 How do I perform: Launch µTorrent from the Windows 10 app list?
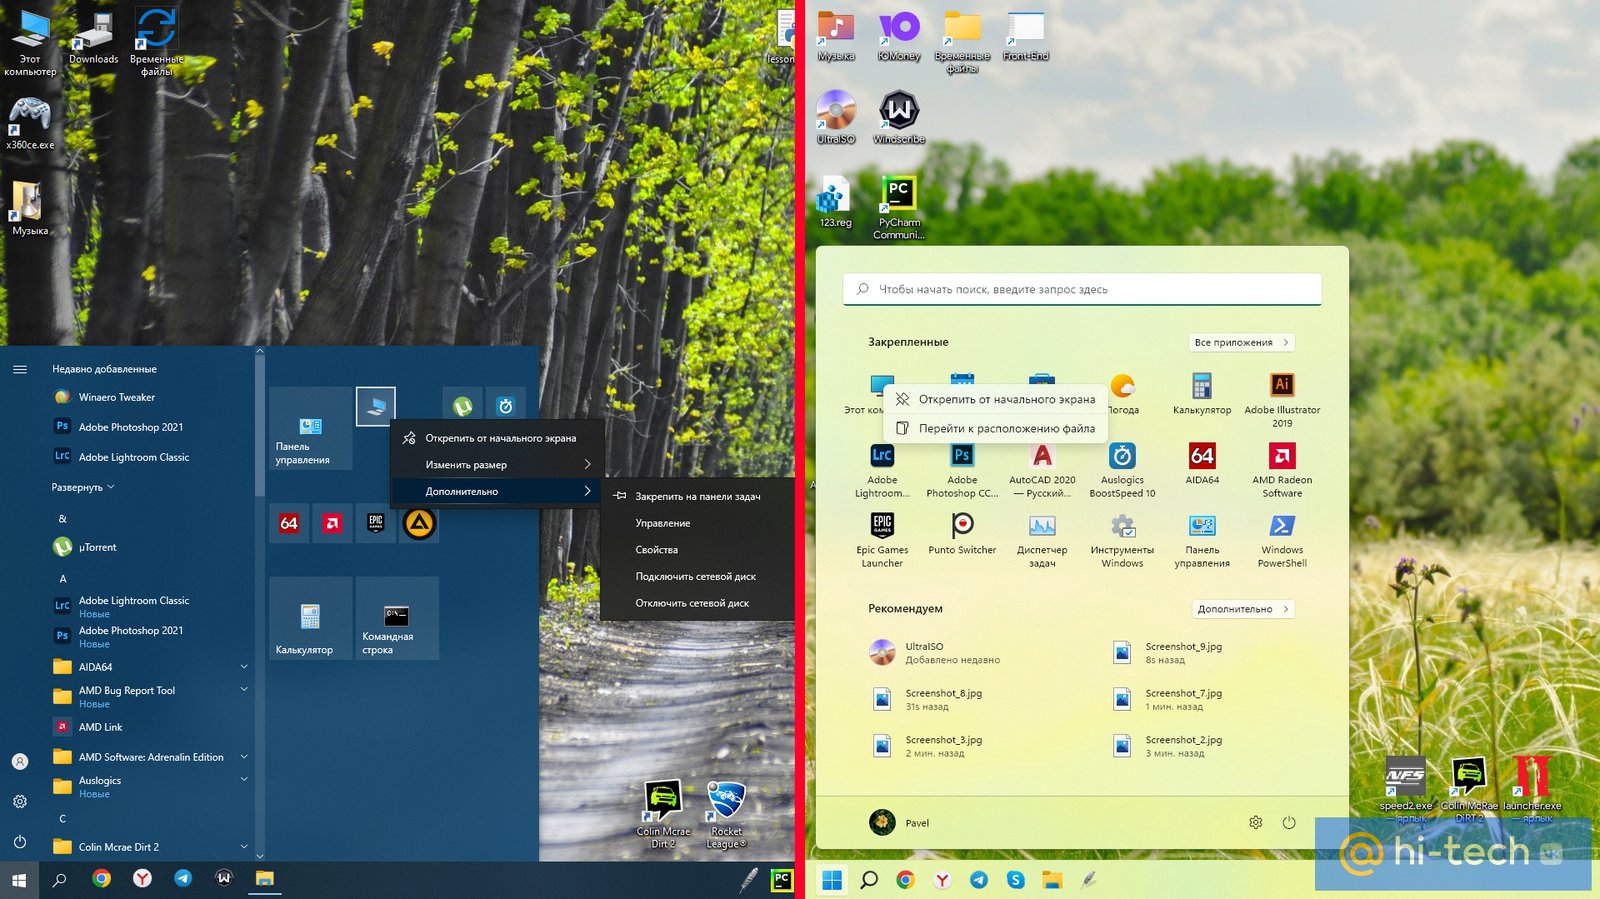[x=97, y=547]
